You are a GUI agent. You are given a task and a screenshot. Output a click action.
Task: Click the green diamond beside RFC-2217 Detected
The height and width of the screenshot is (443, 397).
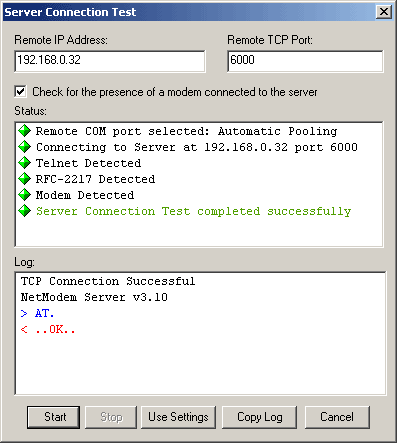(x=24, y=179)
